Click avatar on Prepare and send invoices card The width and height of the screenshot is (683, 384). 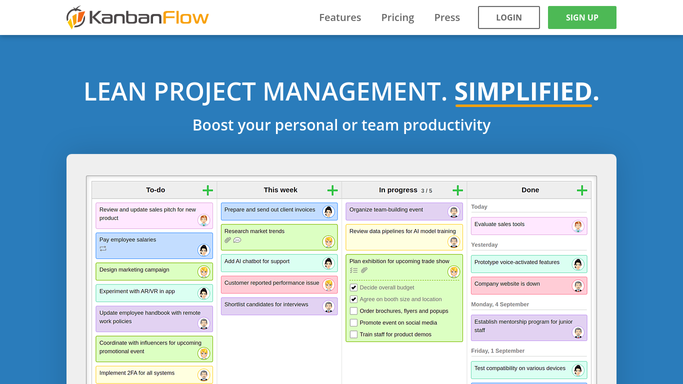coord(328,212)
